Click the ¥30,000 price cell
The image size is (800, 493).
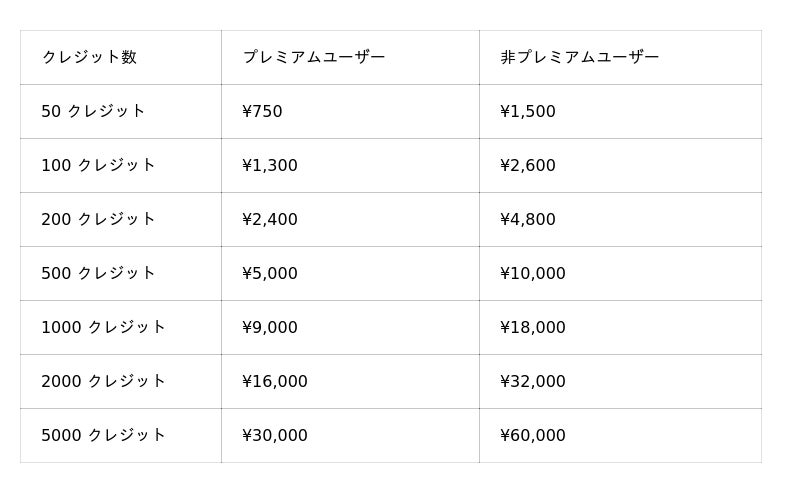(x=275, y=435)
